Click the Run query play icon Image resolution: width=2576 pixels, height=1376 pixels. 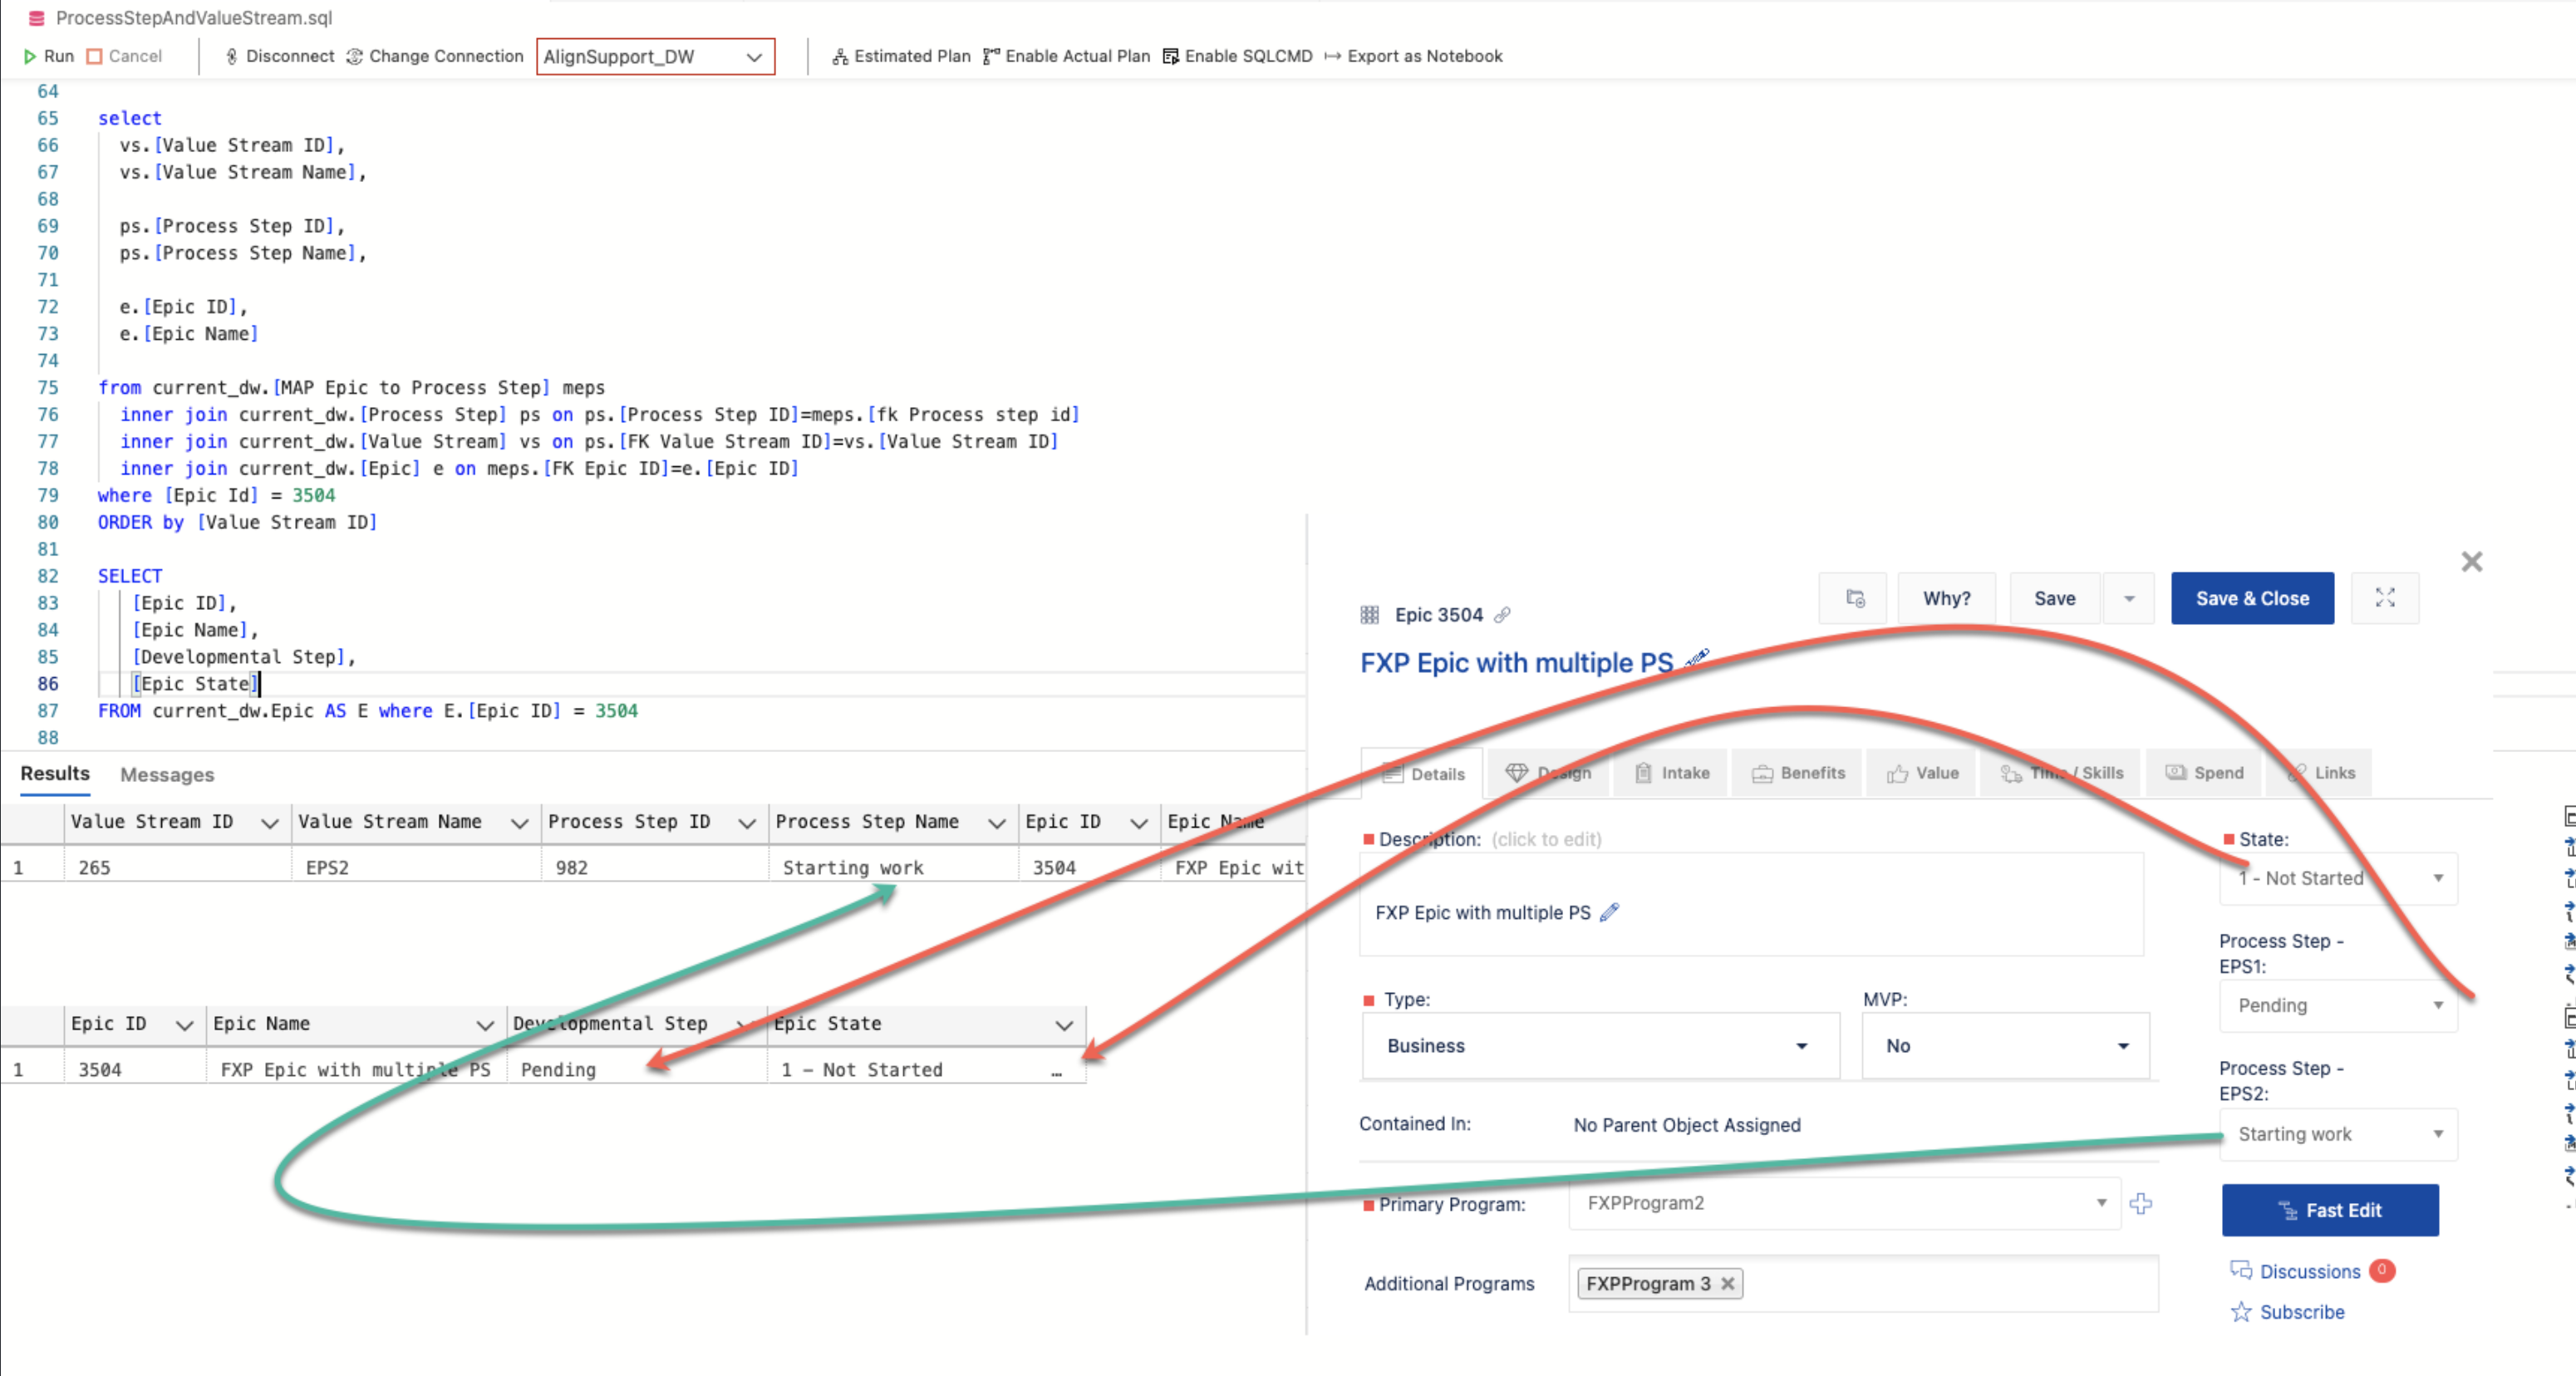30,57
